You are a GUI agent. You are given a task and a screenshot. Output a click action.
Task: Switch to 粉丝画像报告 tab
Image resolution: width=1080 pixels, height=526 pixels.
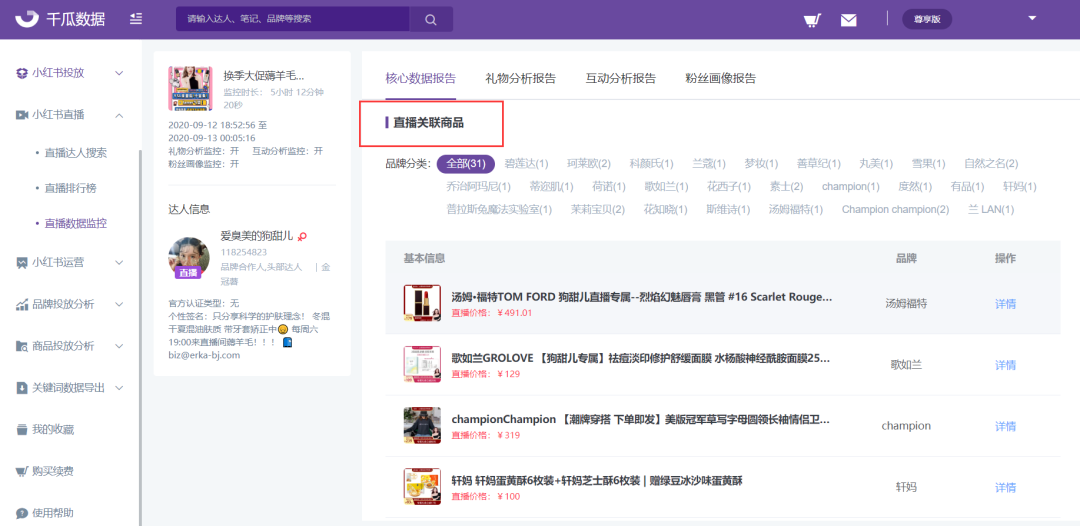click(x=720, y=78)
